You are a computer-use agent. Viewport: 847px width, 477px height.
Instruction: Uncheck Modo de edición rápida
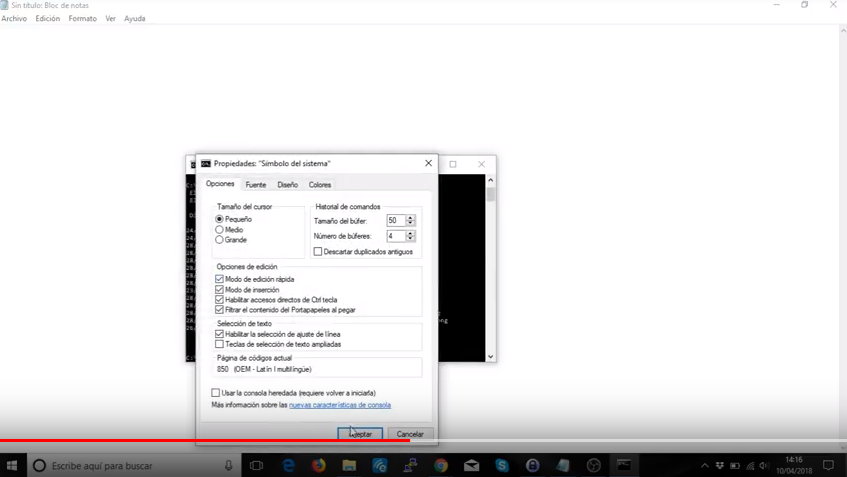pyautogui.click(x=220, y=279)
